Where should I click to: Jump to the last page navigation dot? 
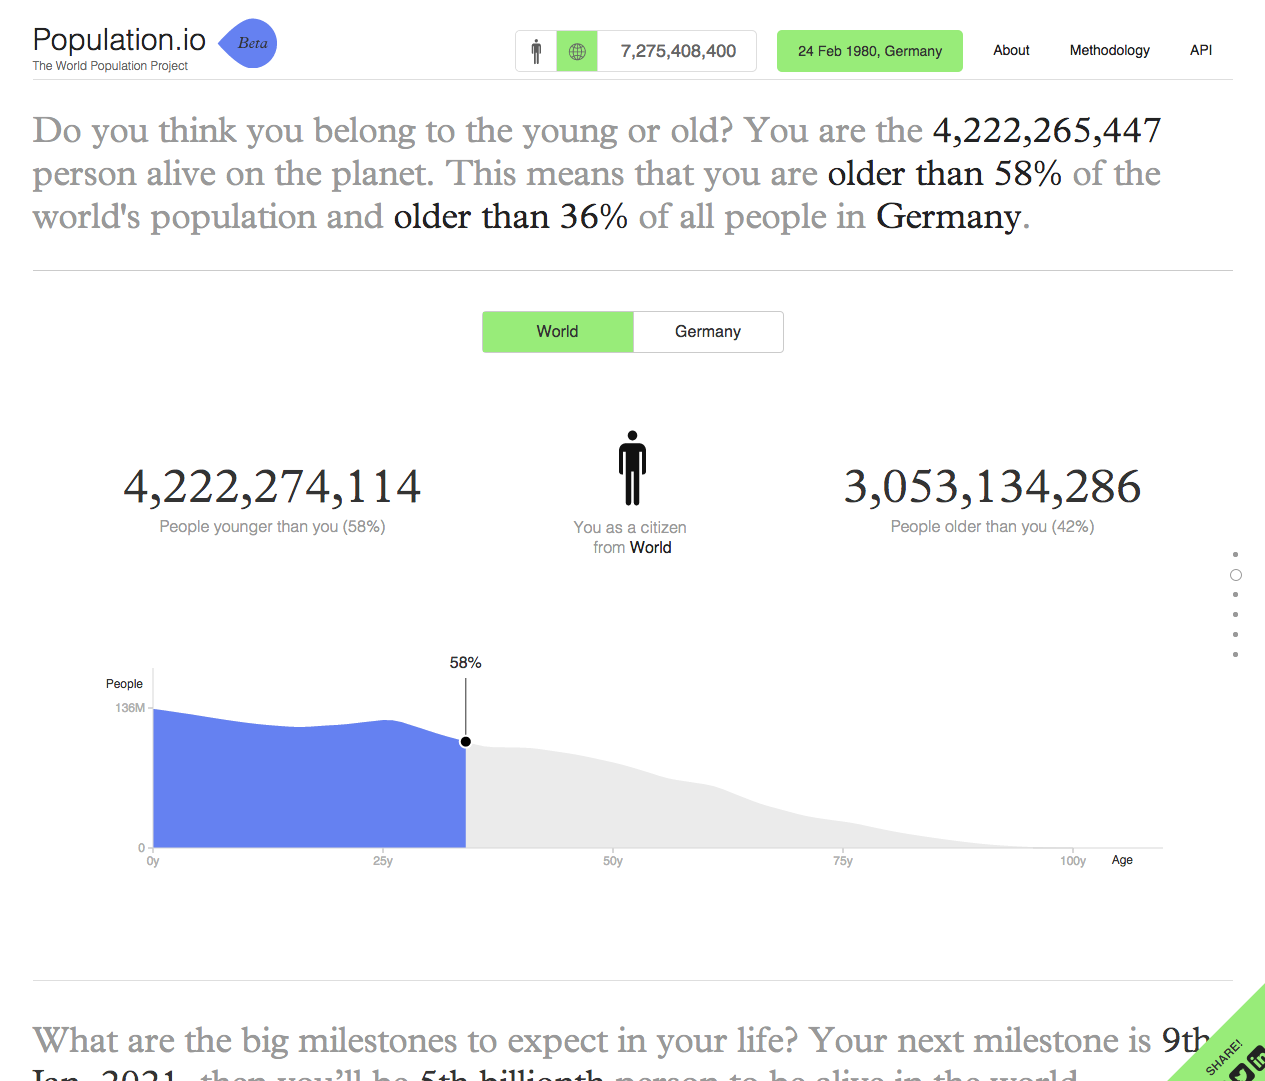[1236, 655]
